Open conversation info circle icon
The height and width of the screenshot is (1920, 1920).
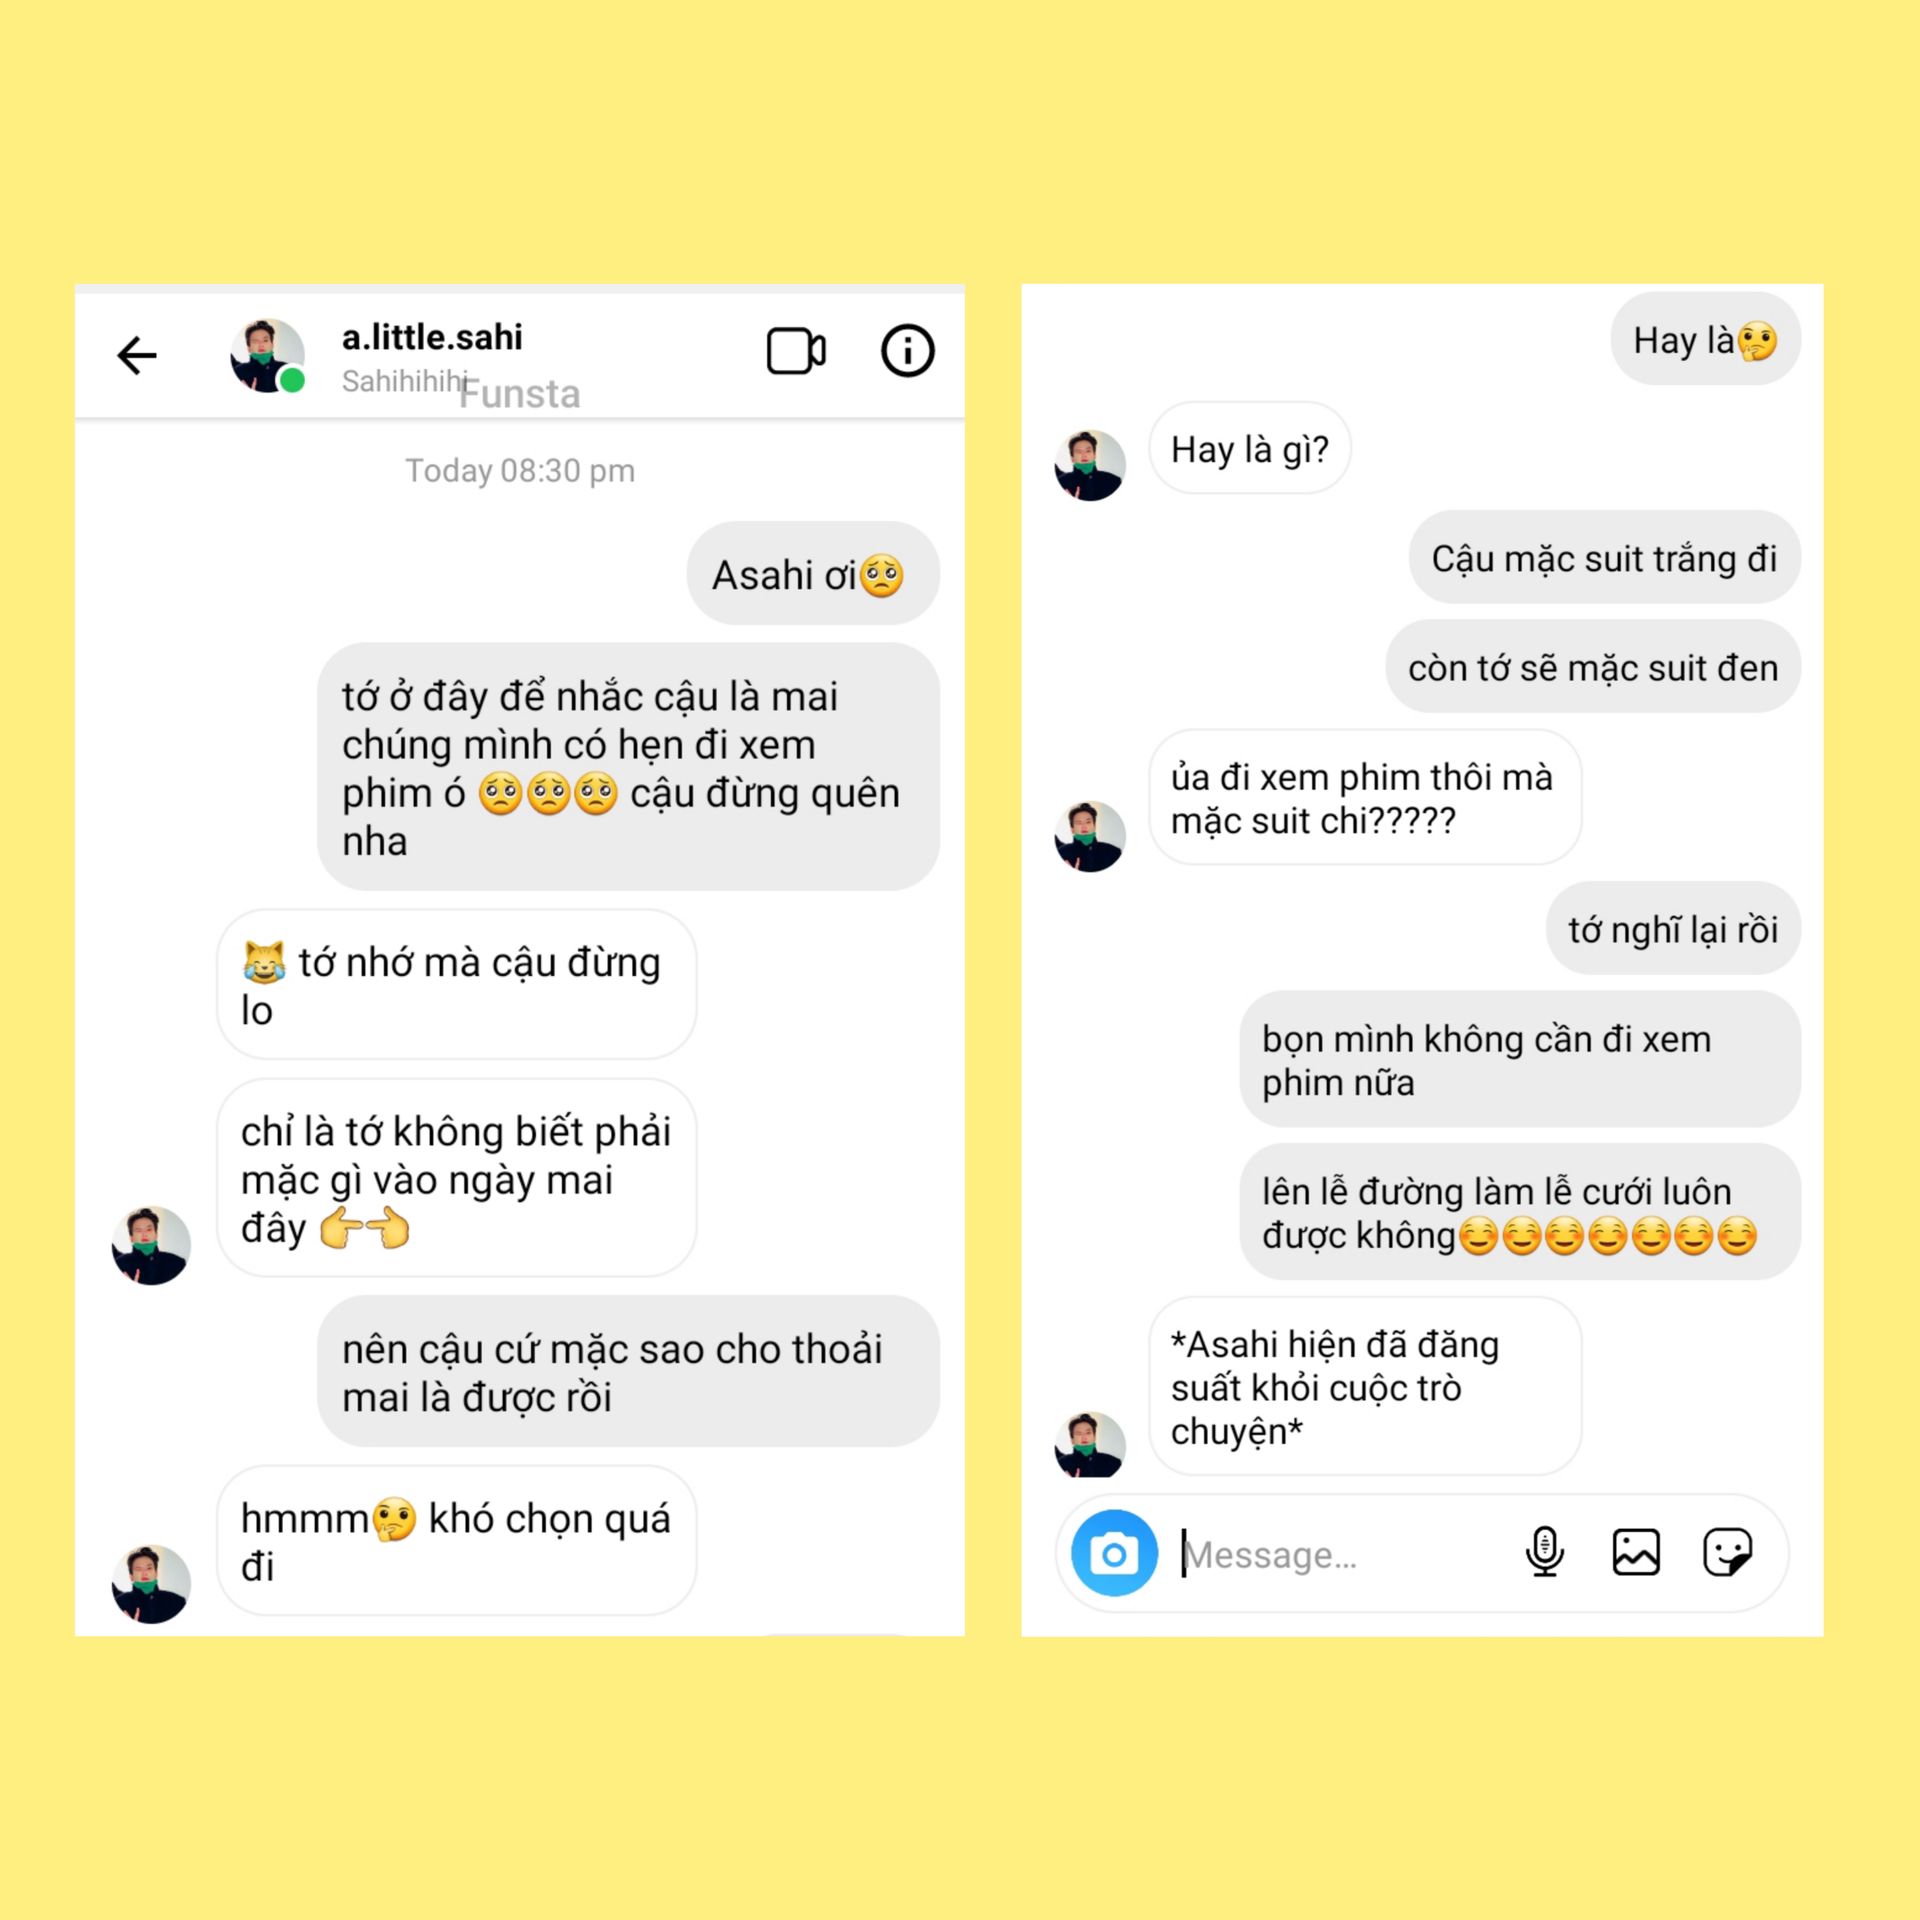907,351
